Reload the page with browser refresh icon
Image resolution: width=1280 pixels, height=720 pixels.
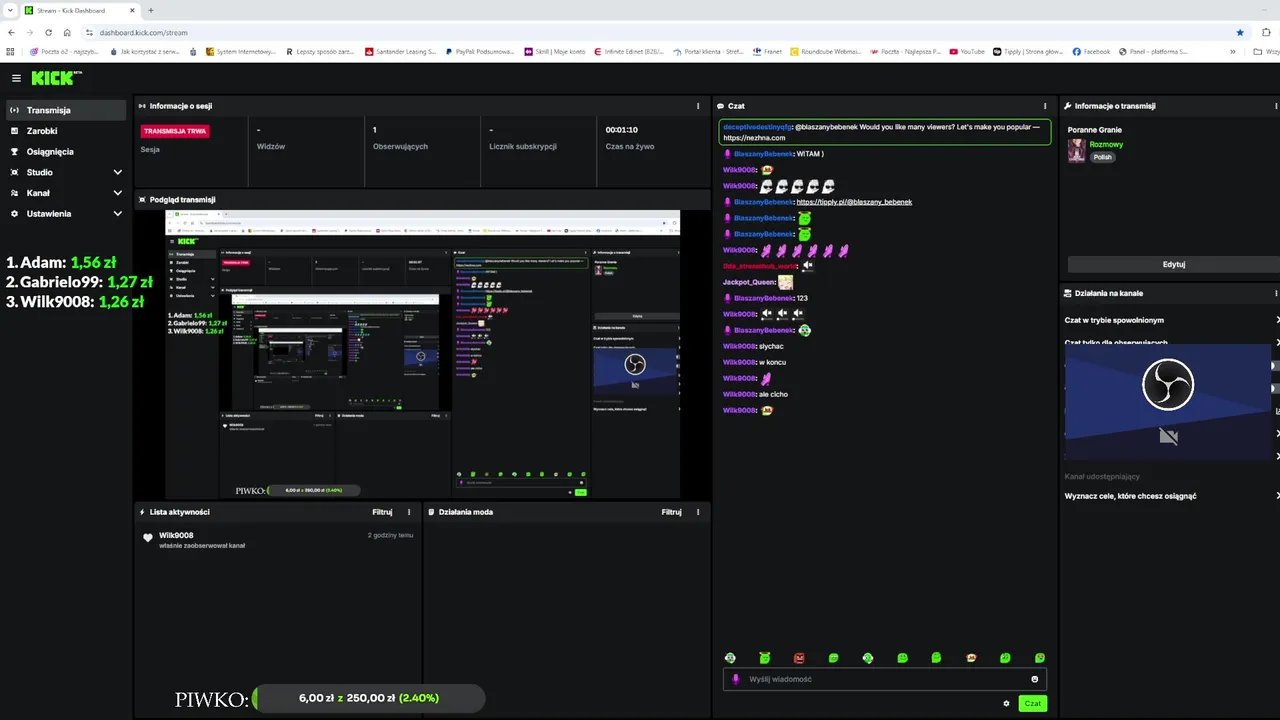pos(48,32)
